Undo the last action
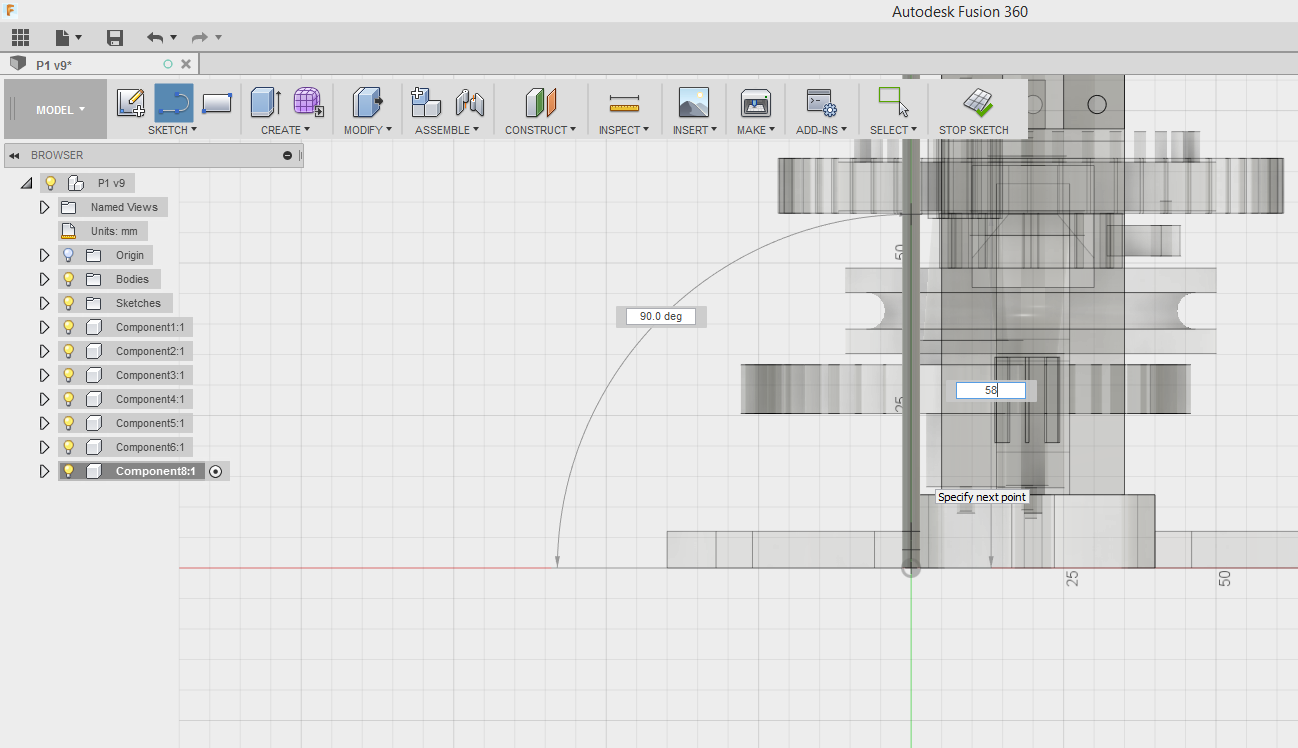Image resolution: width=1298 pixels, height=748 pixels. (x=155, y=38)
